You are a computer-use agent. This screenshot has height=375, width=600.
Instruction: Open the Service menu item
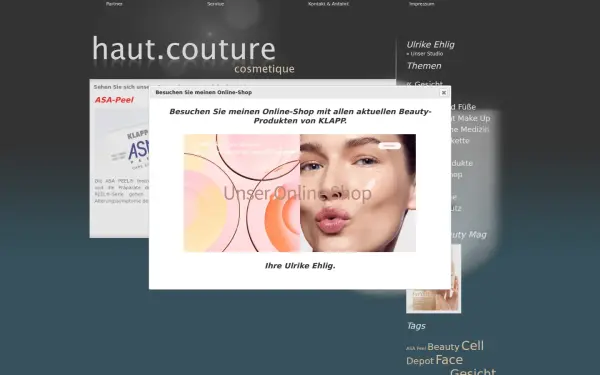(x=215, y=4)
